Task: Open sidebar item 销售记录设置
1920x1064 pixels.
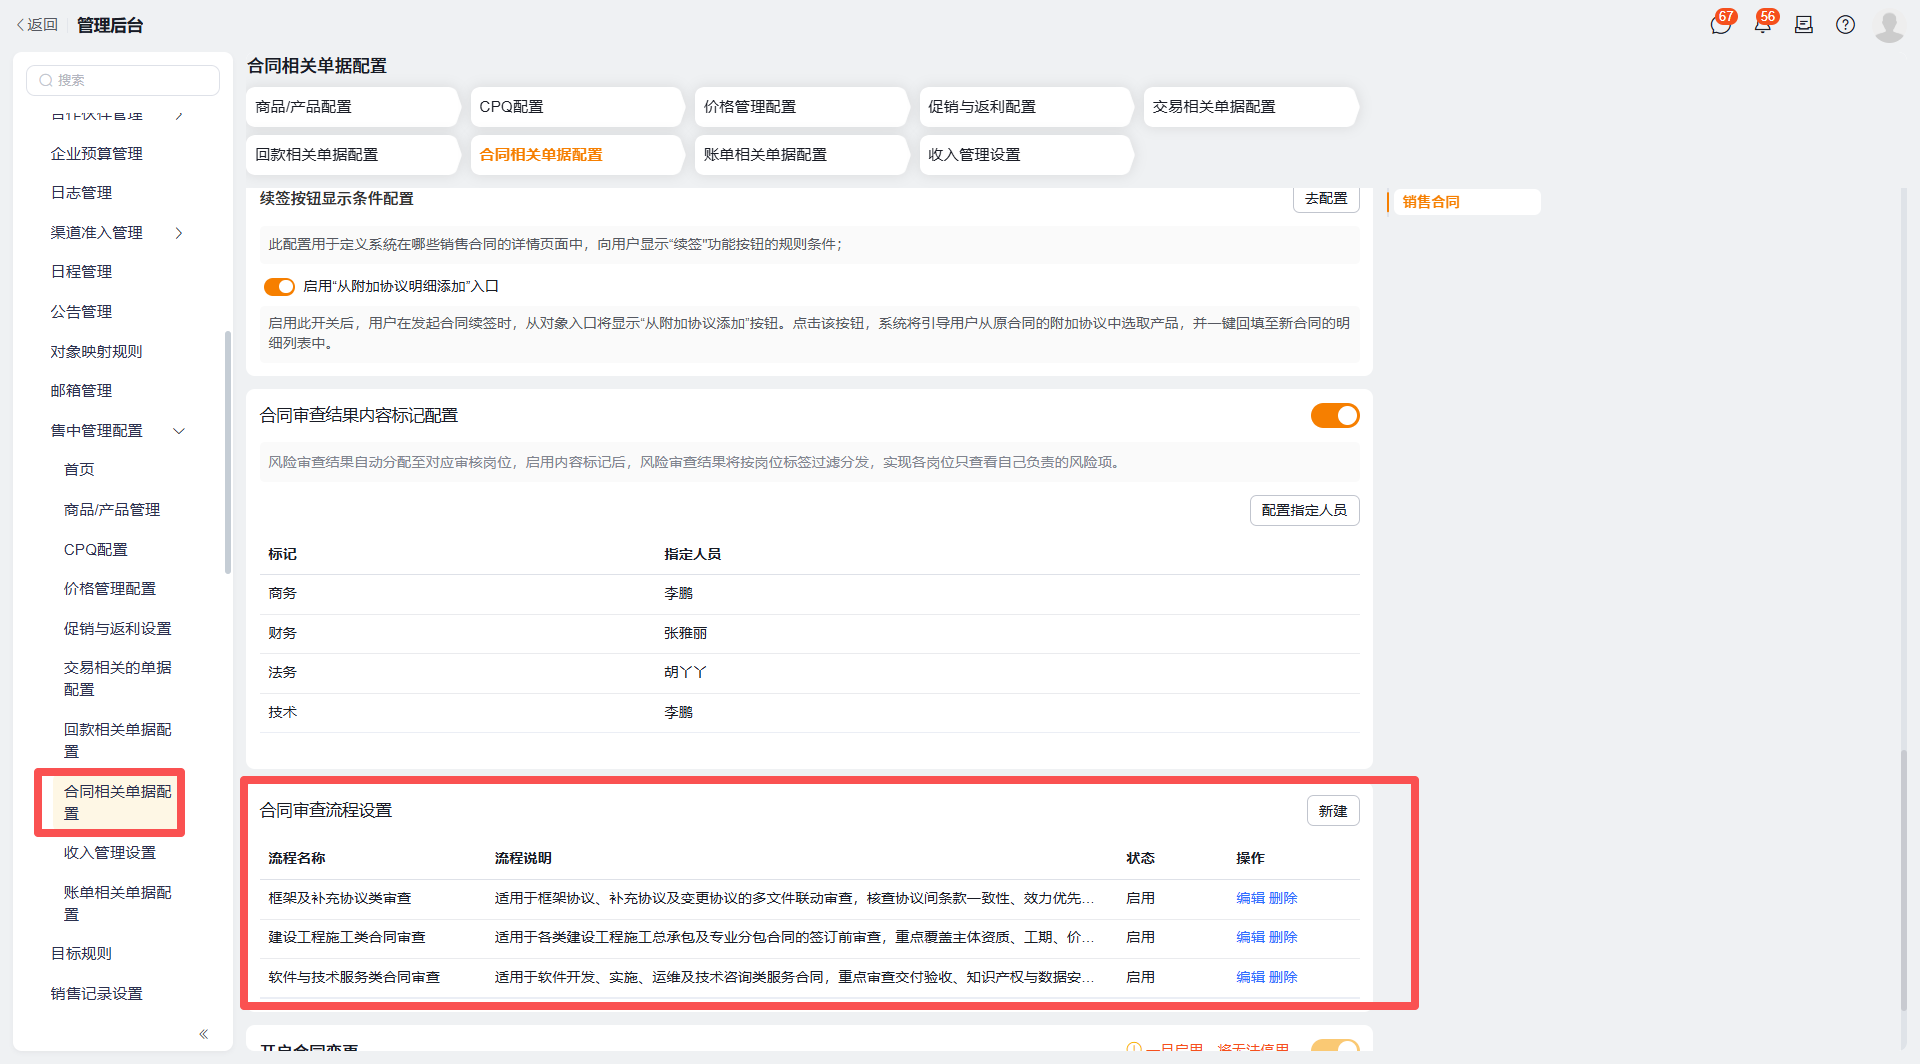Action: tap(97, 994)
